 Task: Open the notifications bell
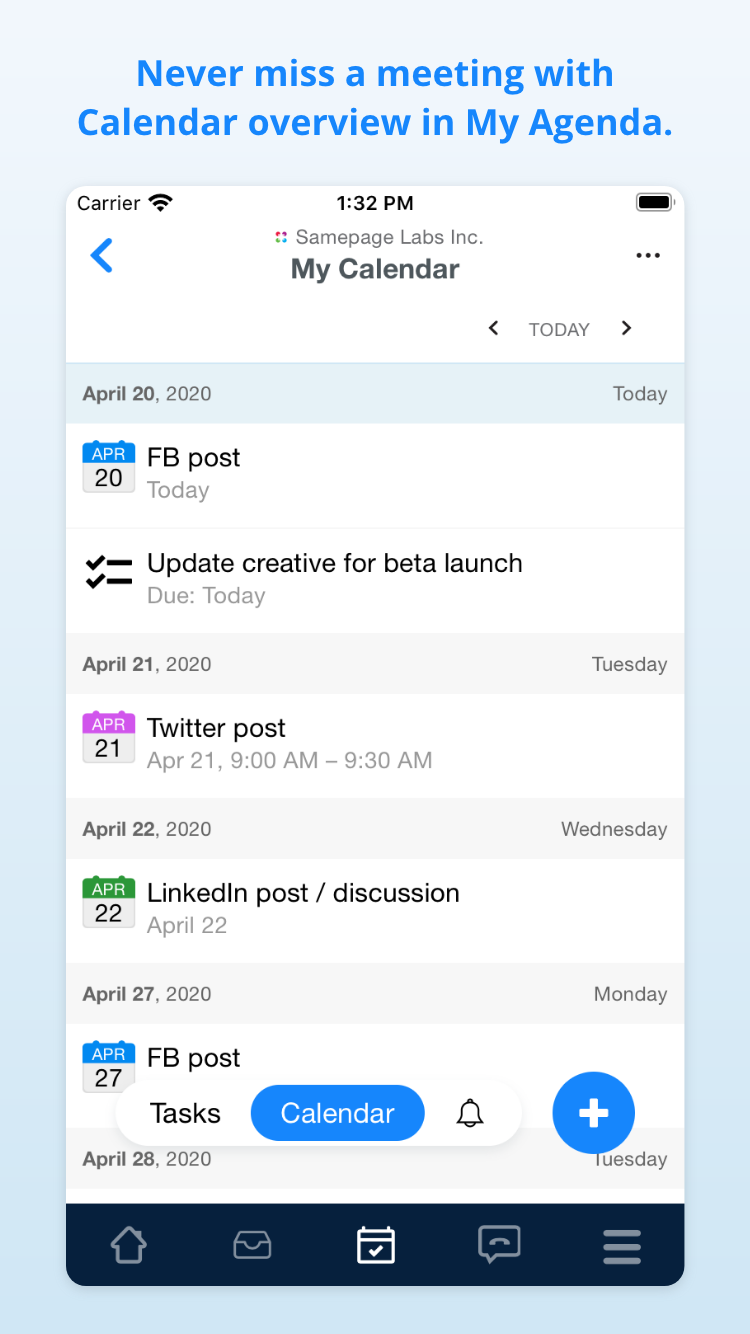pyautogui.click(x=470, y=1113)
